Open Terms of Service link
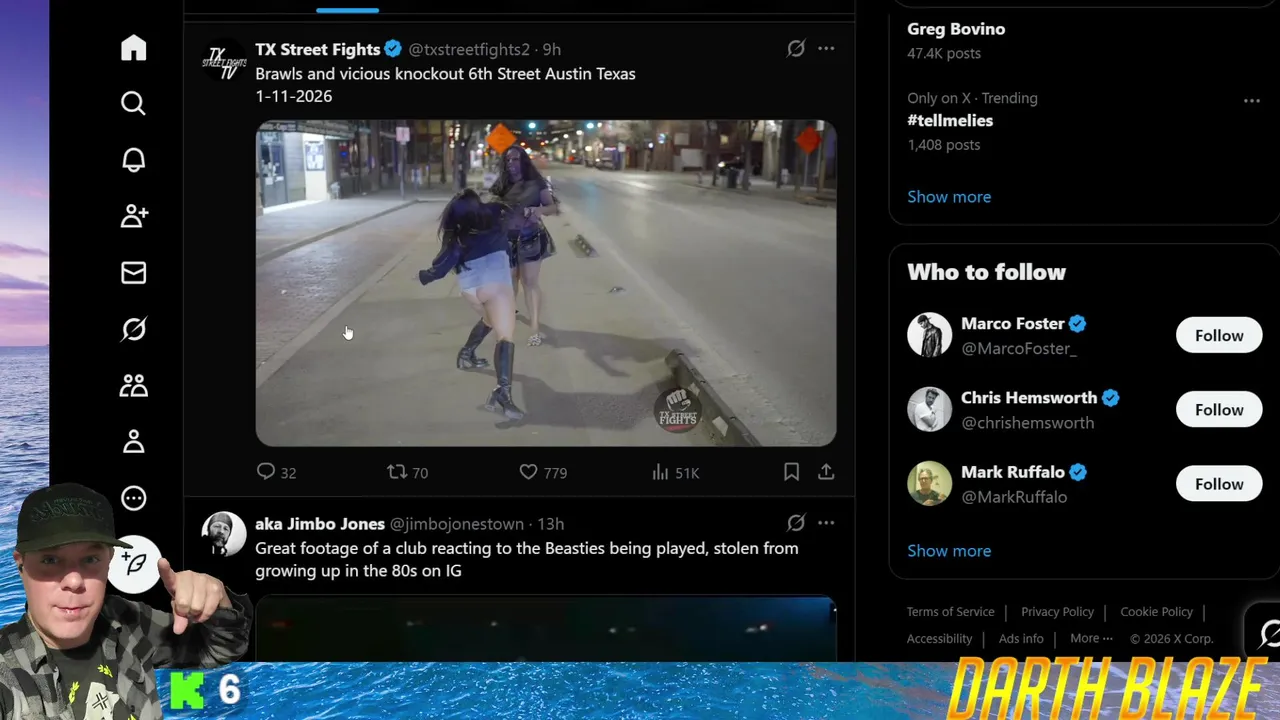This screenshot has width=1280, height=720. point(950,612)
